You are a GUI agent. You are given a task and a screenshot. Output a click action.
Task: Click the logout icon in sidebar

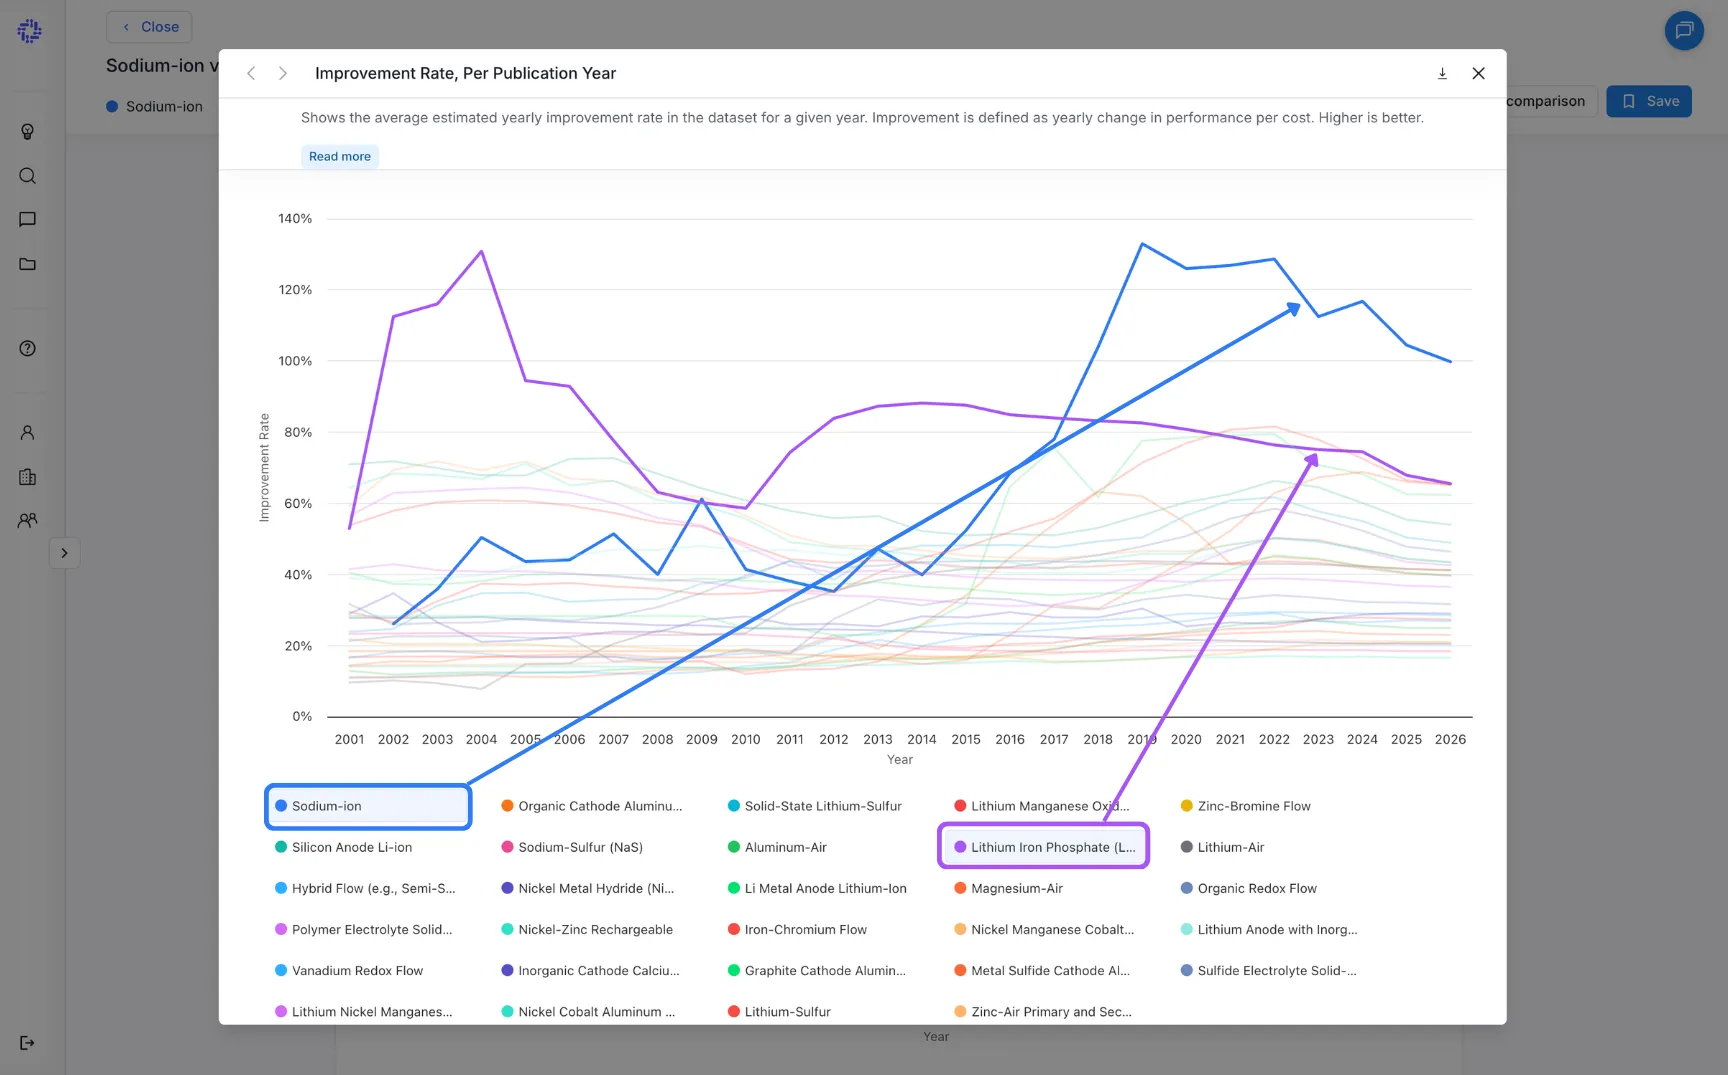point(28,1043)
